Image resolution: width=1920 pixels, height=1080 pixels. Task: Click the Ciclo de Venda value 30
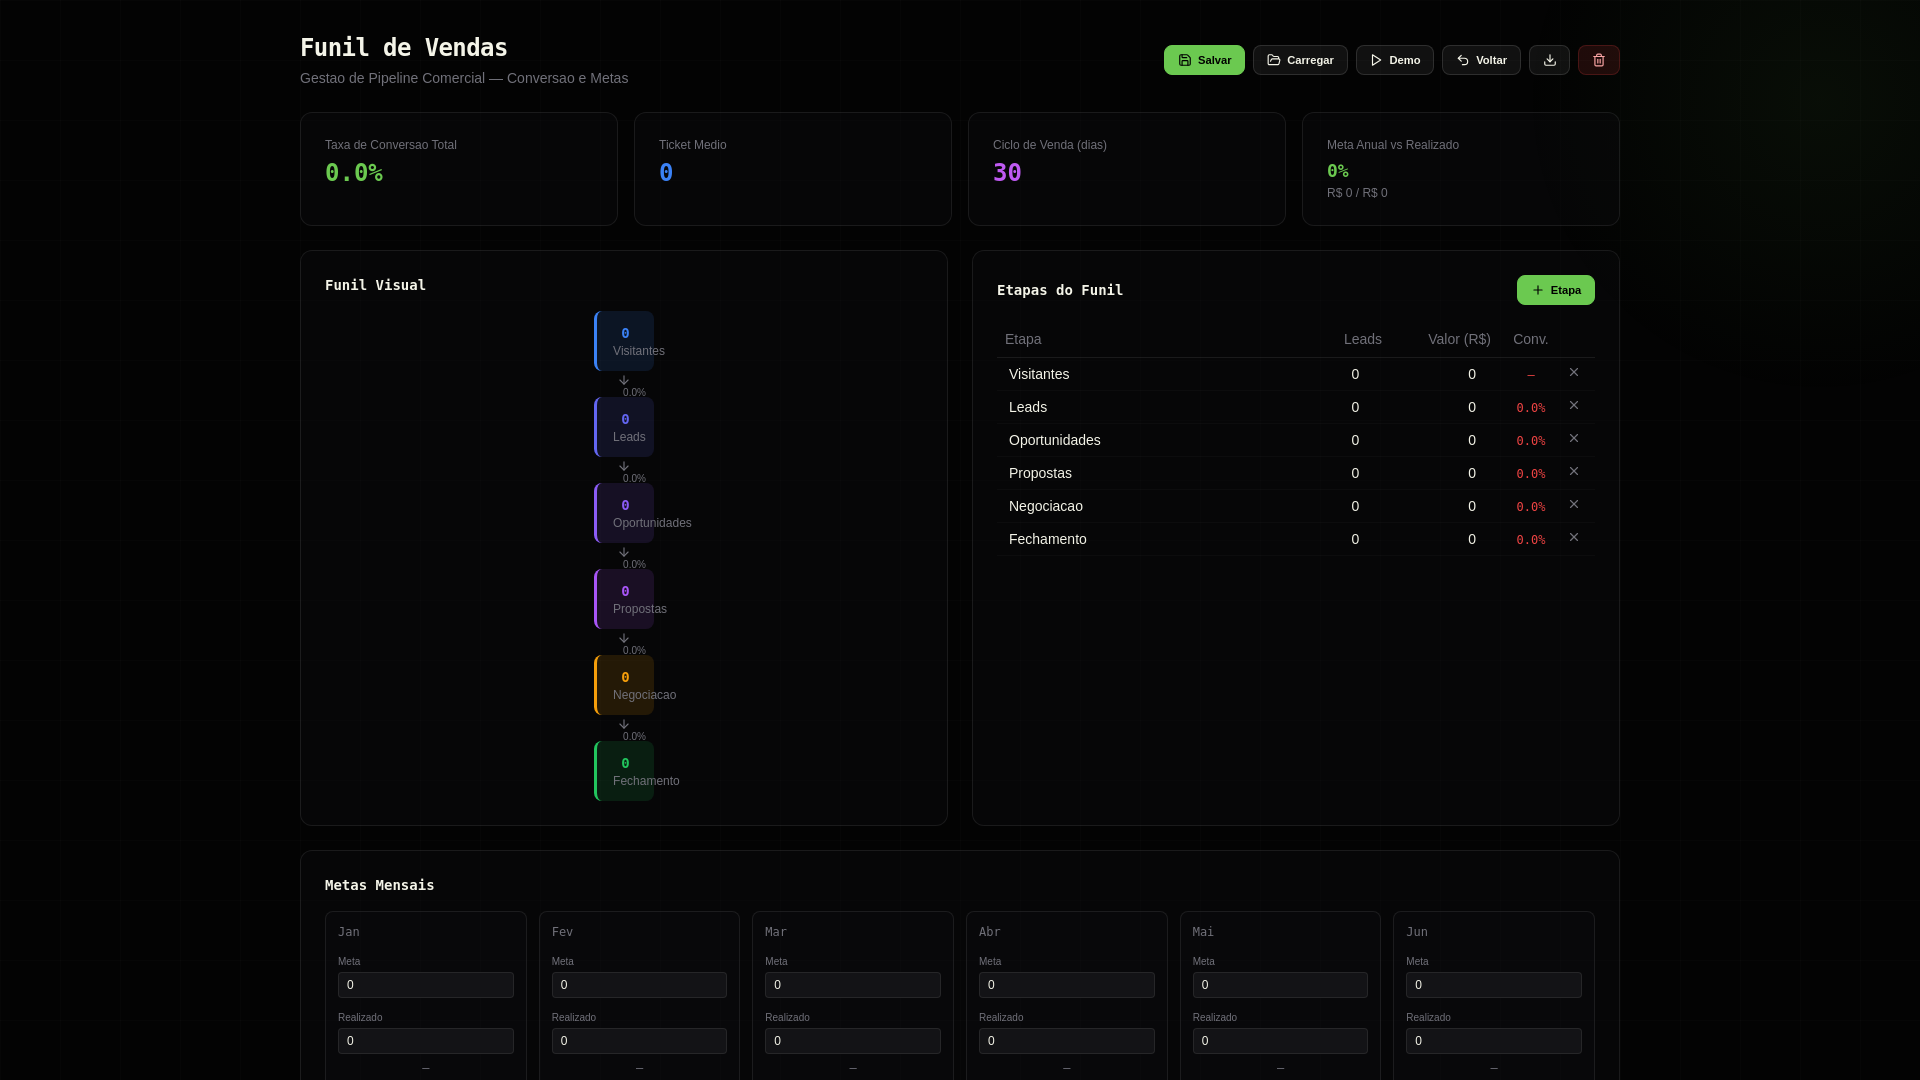[x=1007, y=173]
